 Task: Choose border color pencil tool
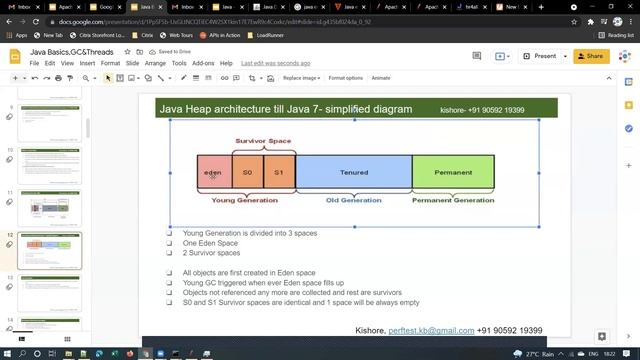(184, 78)
